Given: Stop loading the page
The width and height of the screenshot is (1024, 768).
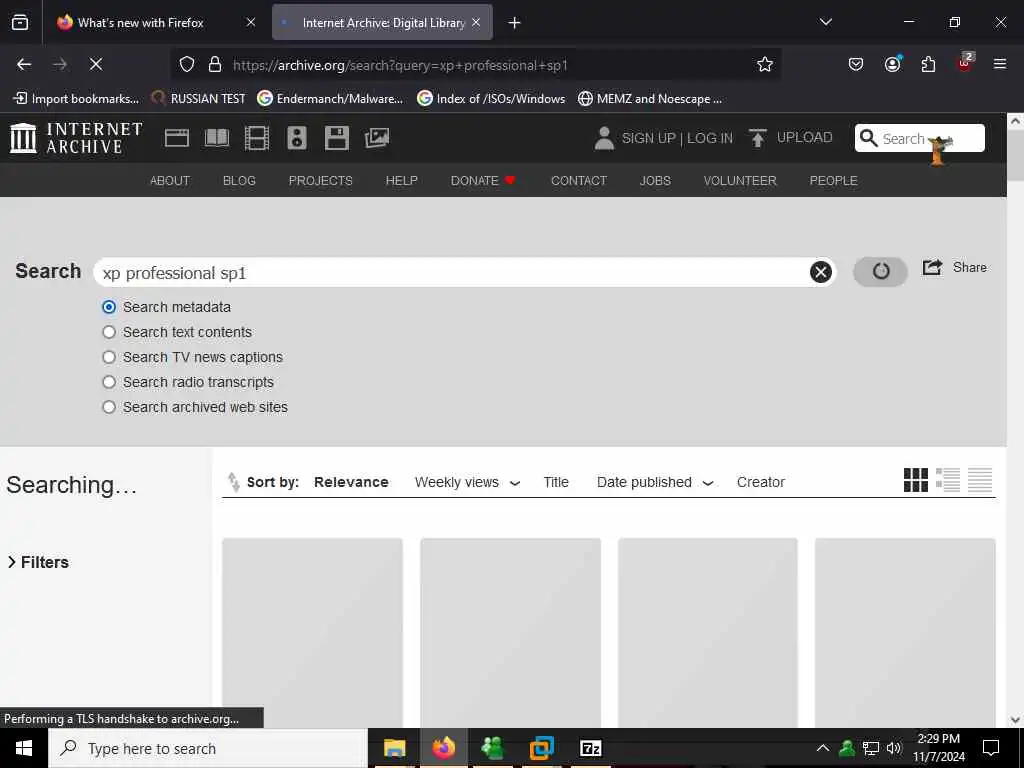Looking at the screenshot, I should point(95,64).
